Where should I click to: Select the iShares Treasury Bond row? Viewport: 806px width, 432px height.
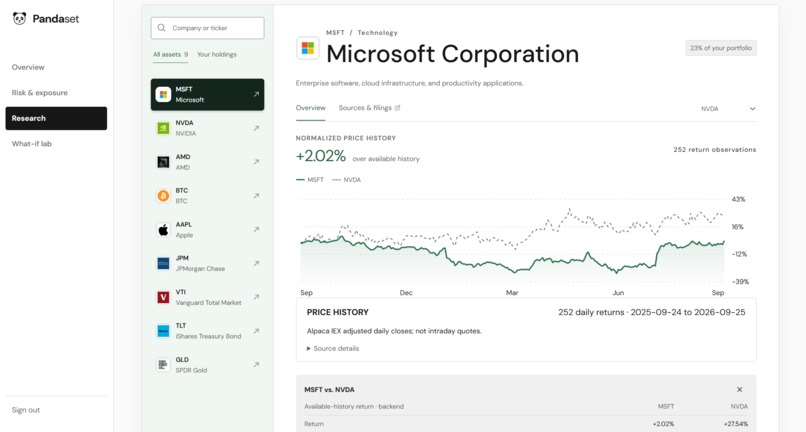click(x=207, y=331)
